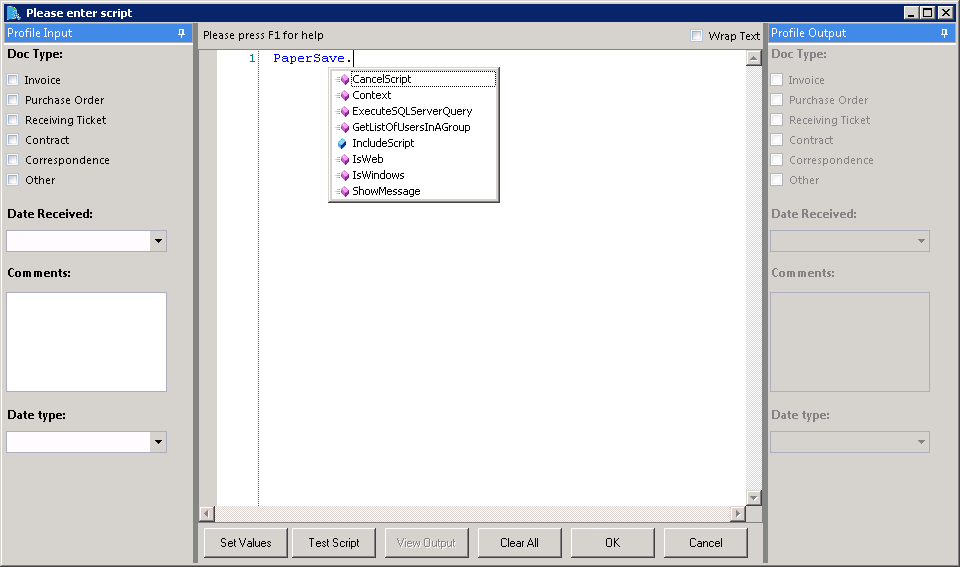Viewport: 960px width, 567px height.
Task: Click editor horizontal scrollbar left arrow
Action: coord(207,513)
